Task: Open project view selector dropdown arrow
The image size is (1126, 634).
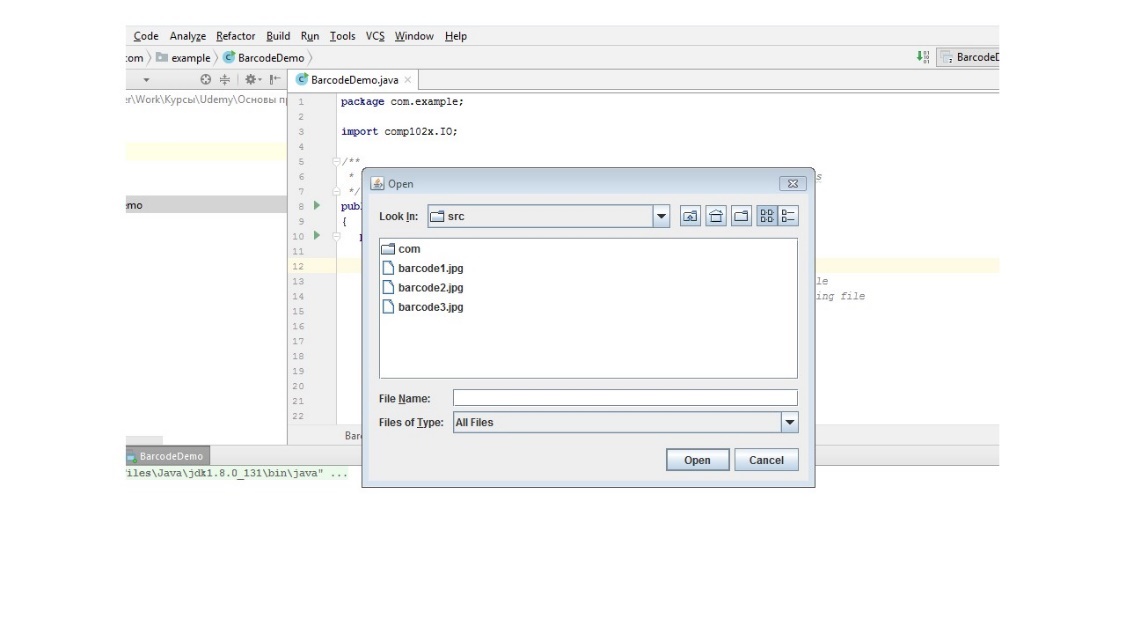Action: pos(145,79)
